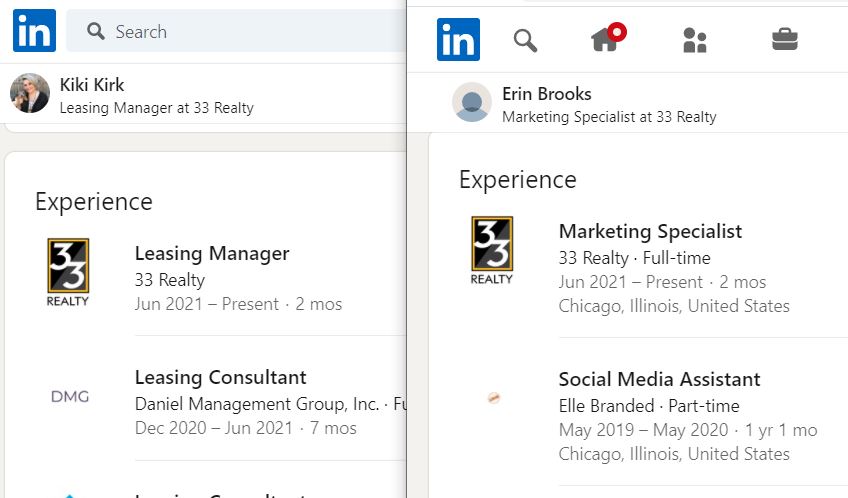Open Erin Brooks' profile avatar
The height and width of the screenshot is (498, 848).
(x=472, y=102)
